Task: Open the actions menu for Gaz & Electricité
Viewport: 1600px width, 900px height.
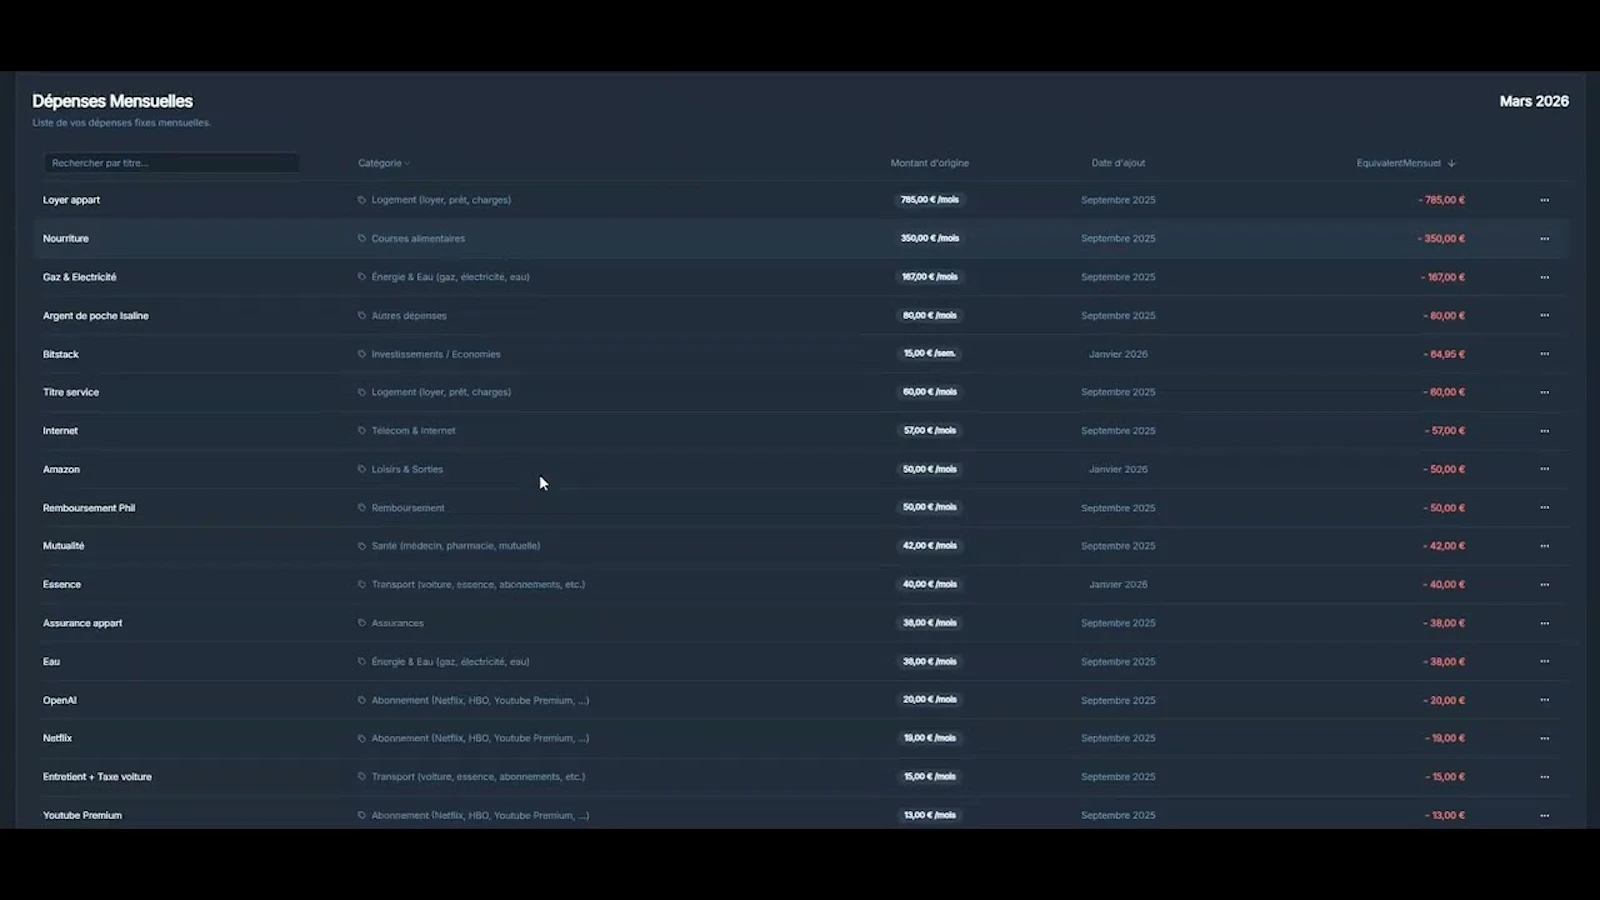Action: click(x=1544, y=277)
